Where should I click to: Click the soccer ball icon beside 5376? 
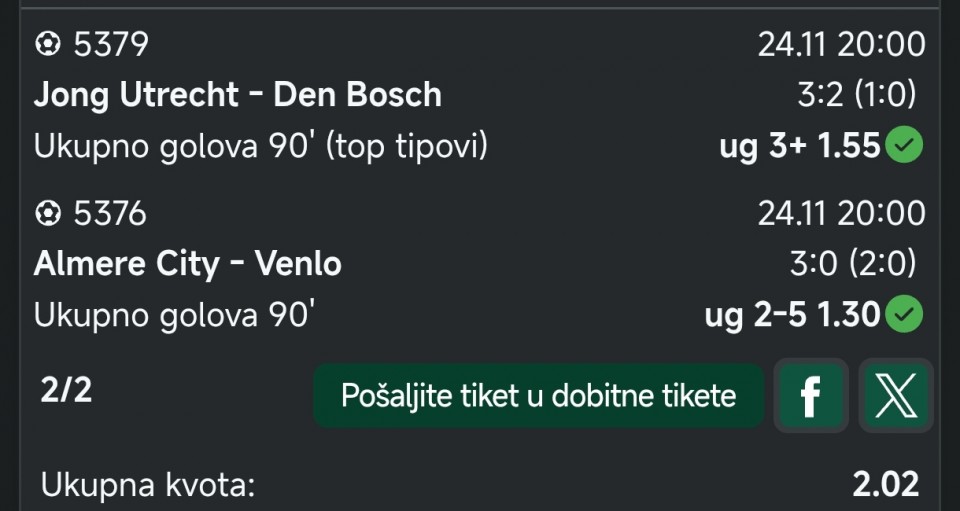pos(47,213)
